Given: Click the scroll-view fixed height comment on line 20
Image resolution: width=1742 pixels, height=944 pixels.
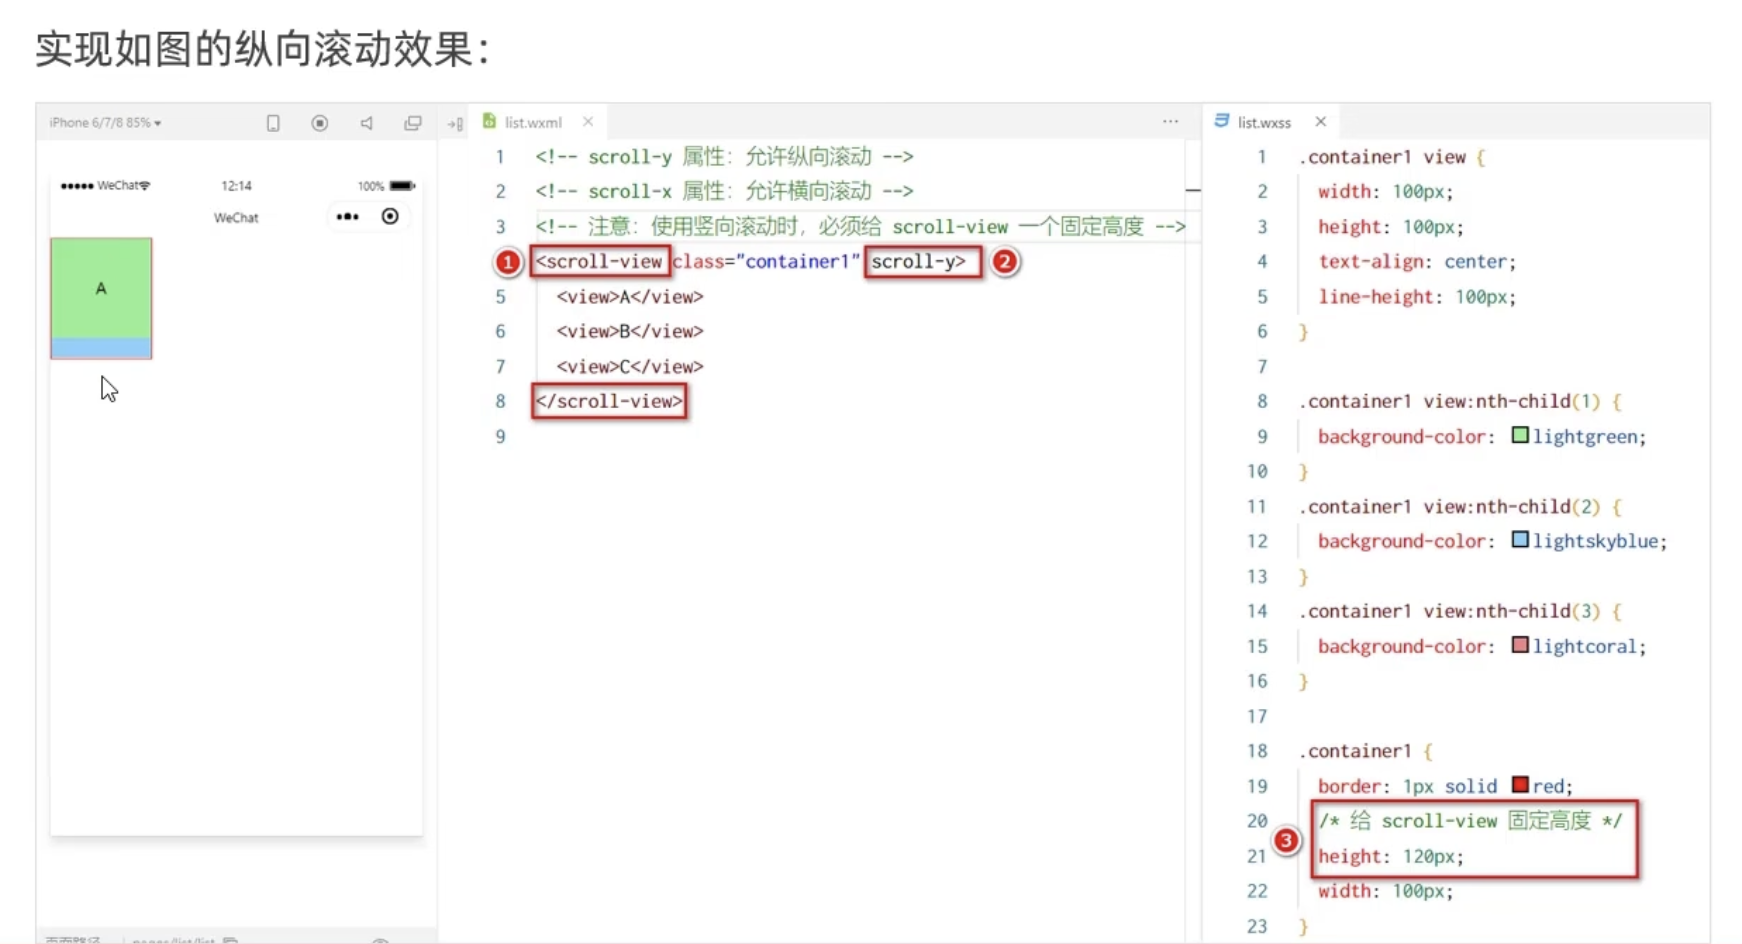Looking at the screenshot, I should pyautogui.click(x=1469, y=821).
